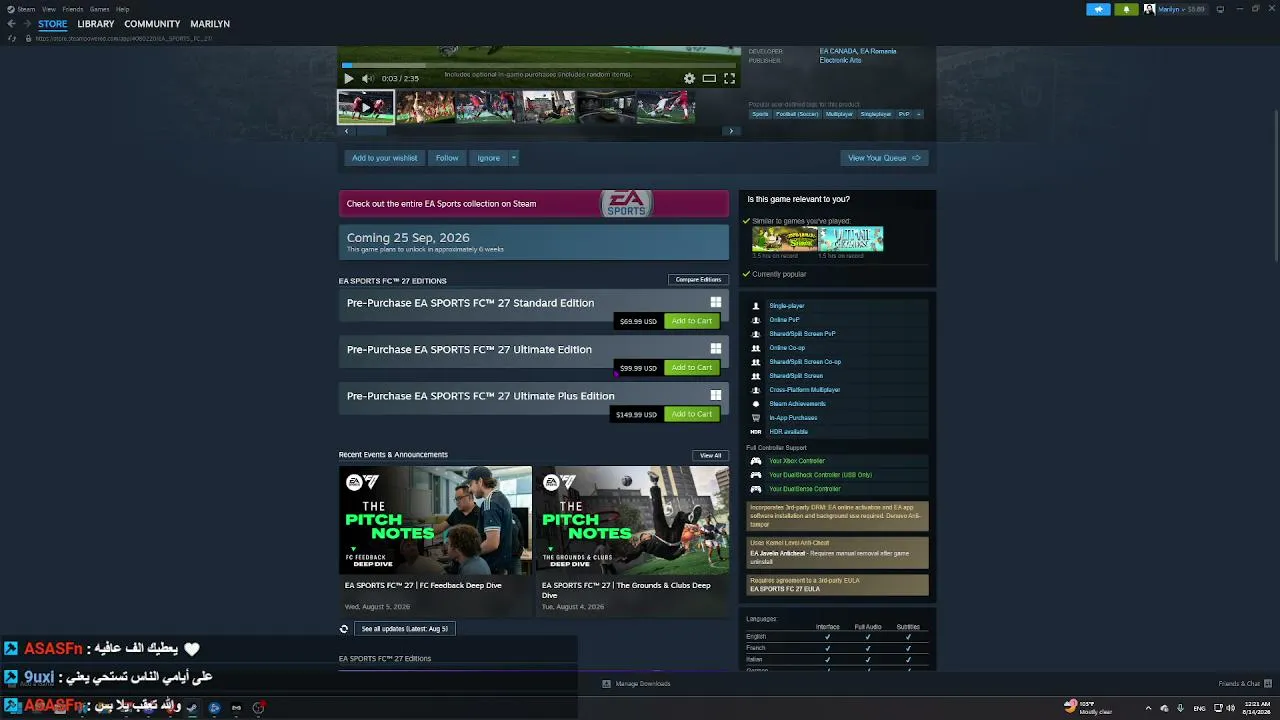The width and height of the screenshot is (1280, 720).
Task: Open Big Picture mode monitor icon
Action: pos(1220,9)
